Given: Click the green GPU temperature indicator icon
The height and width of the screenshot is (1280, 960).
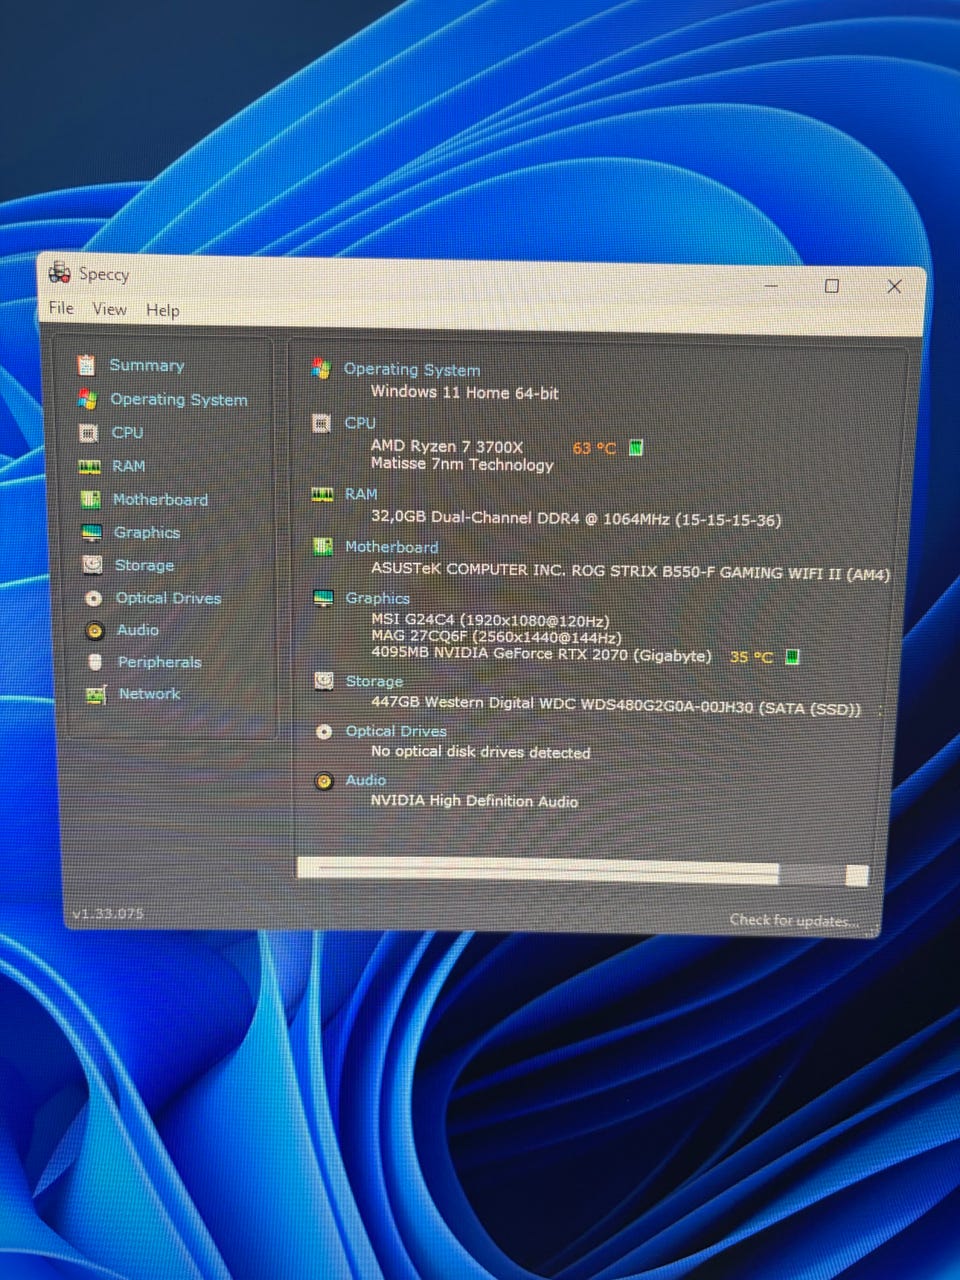Looking at the screenshot, I should (x=792, y=656).
